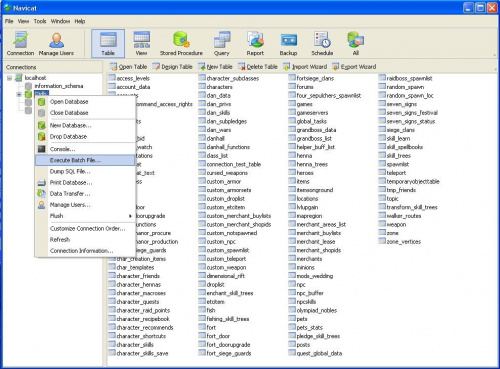Select the npc table icon
The width and height of the screenshot is (500, 369).
click(x=292, y=284)
